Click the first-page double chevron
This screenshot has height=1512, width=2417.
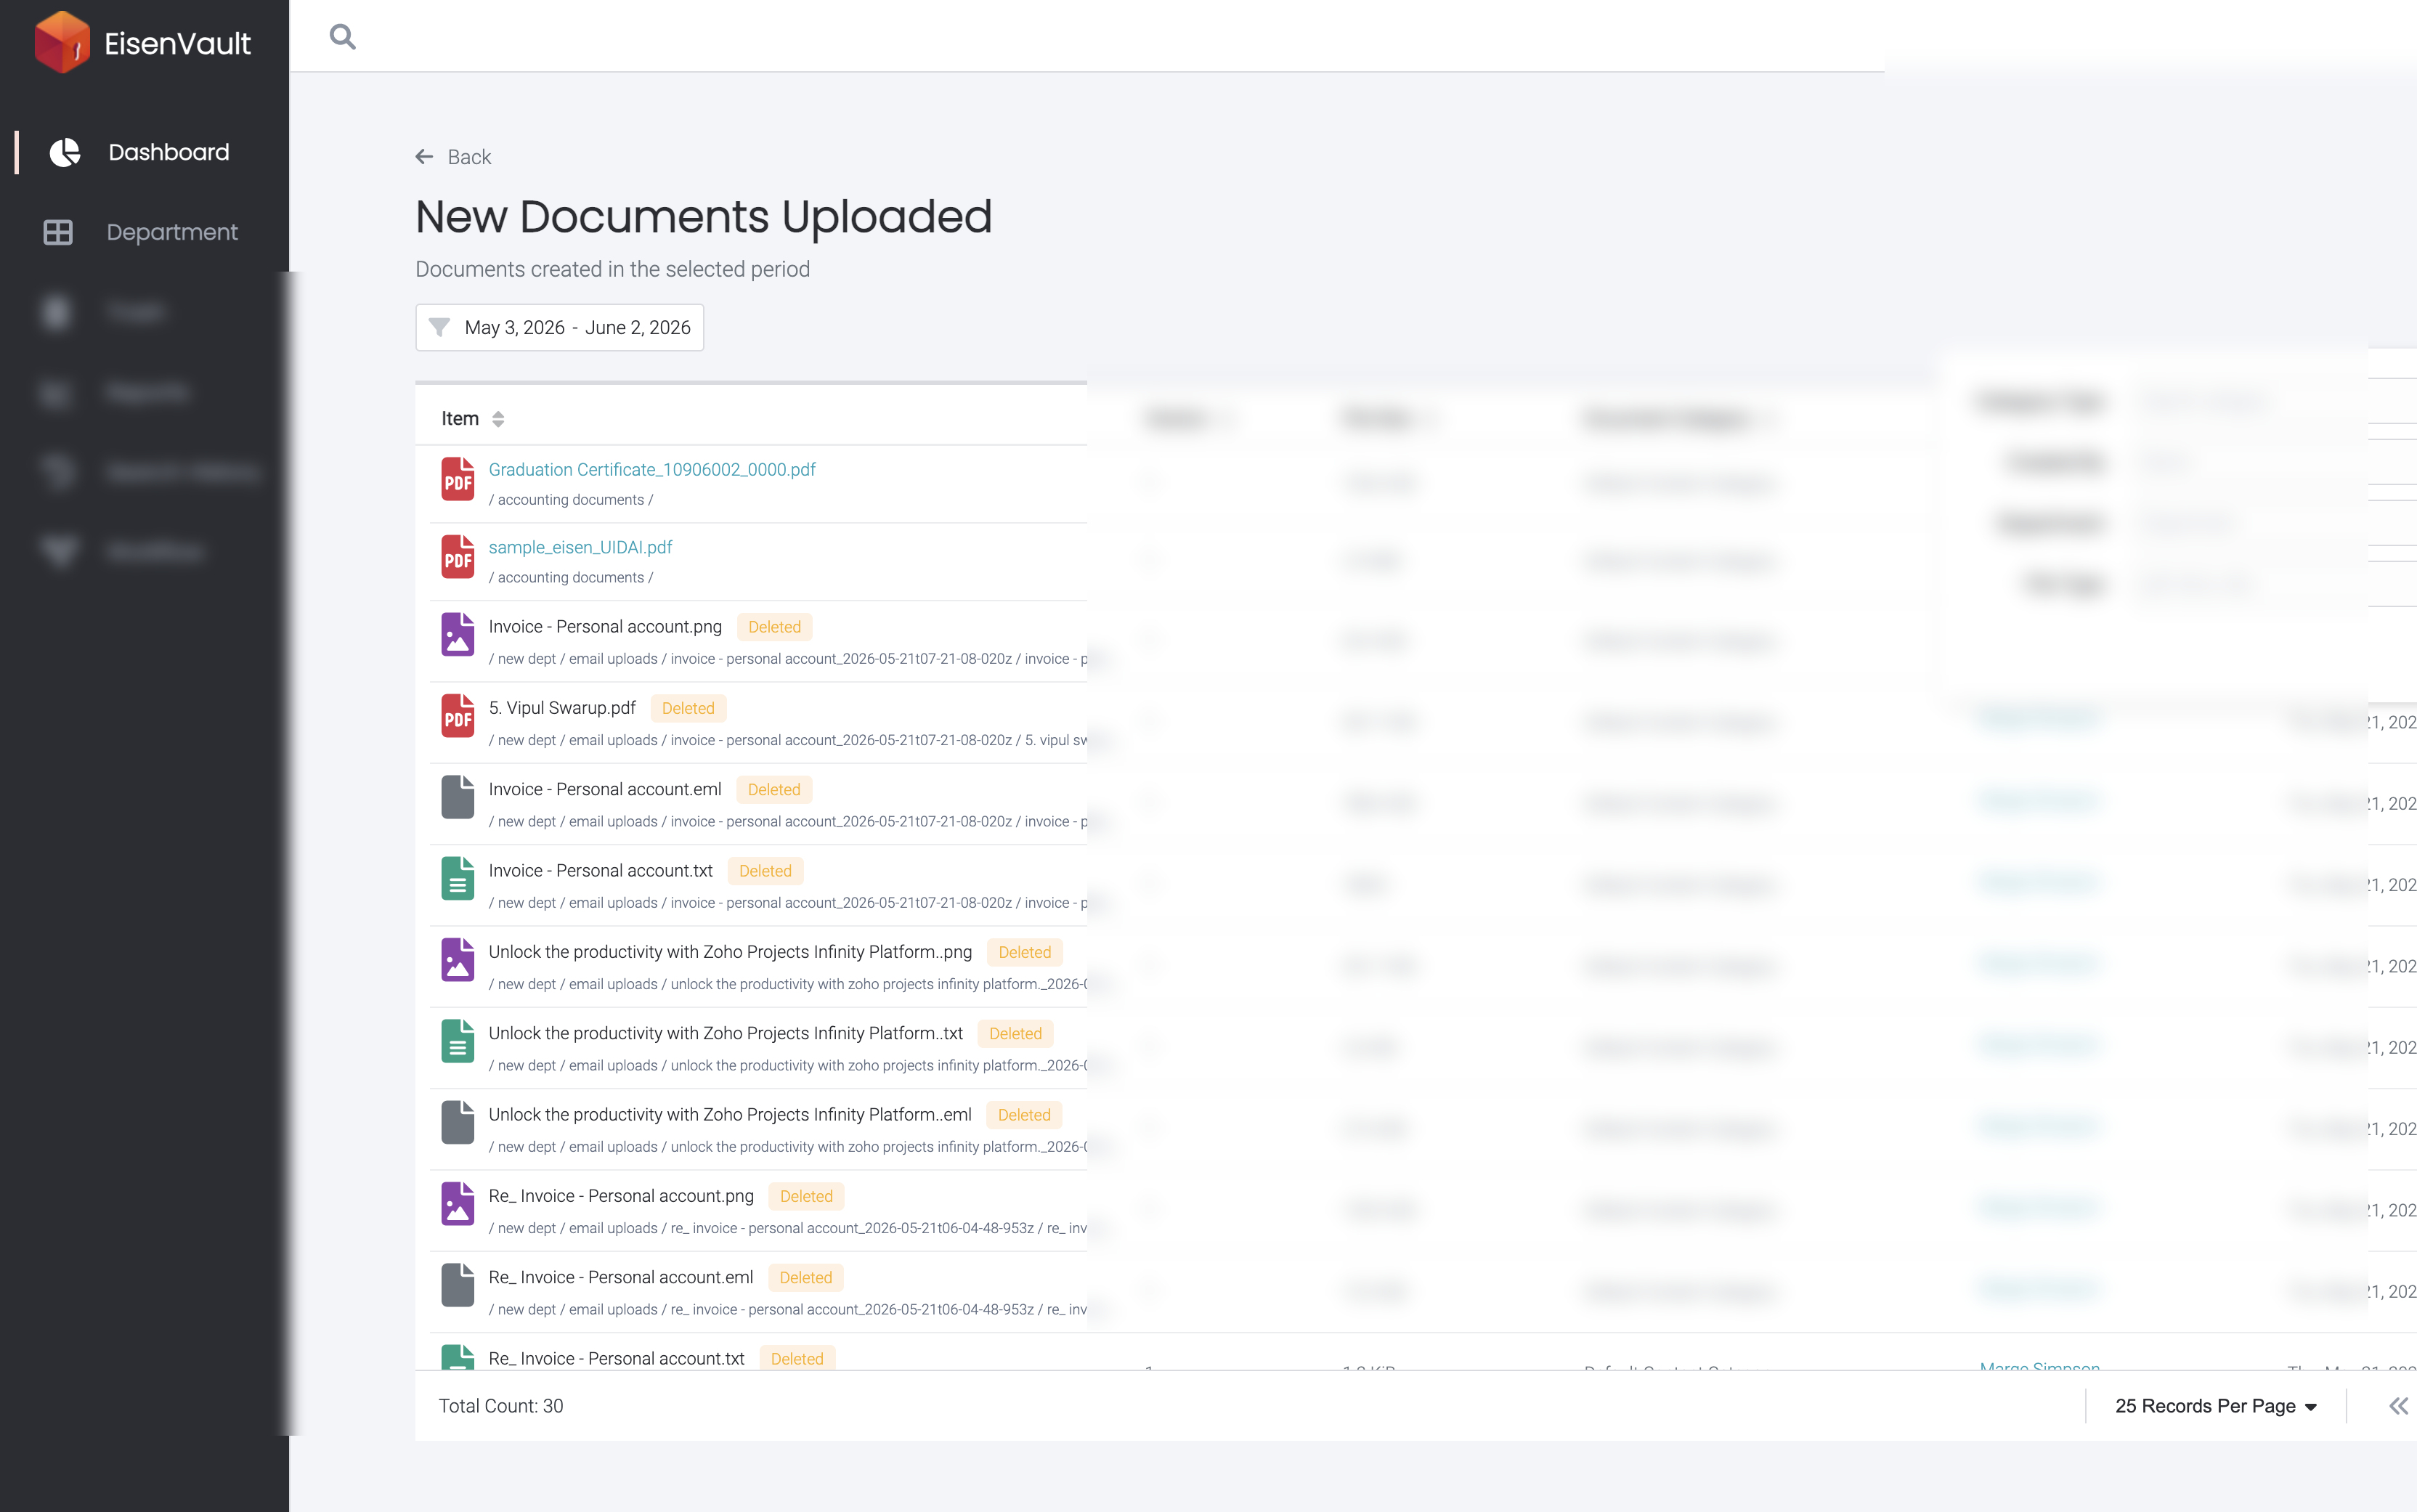pos(2398,1406)
